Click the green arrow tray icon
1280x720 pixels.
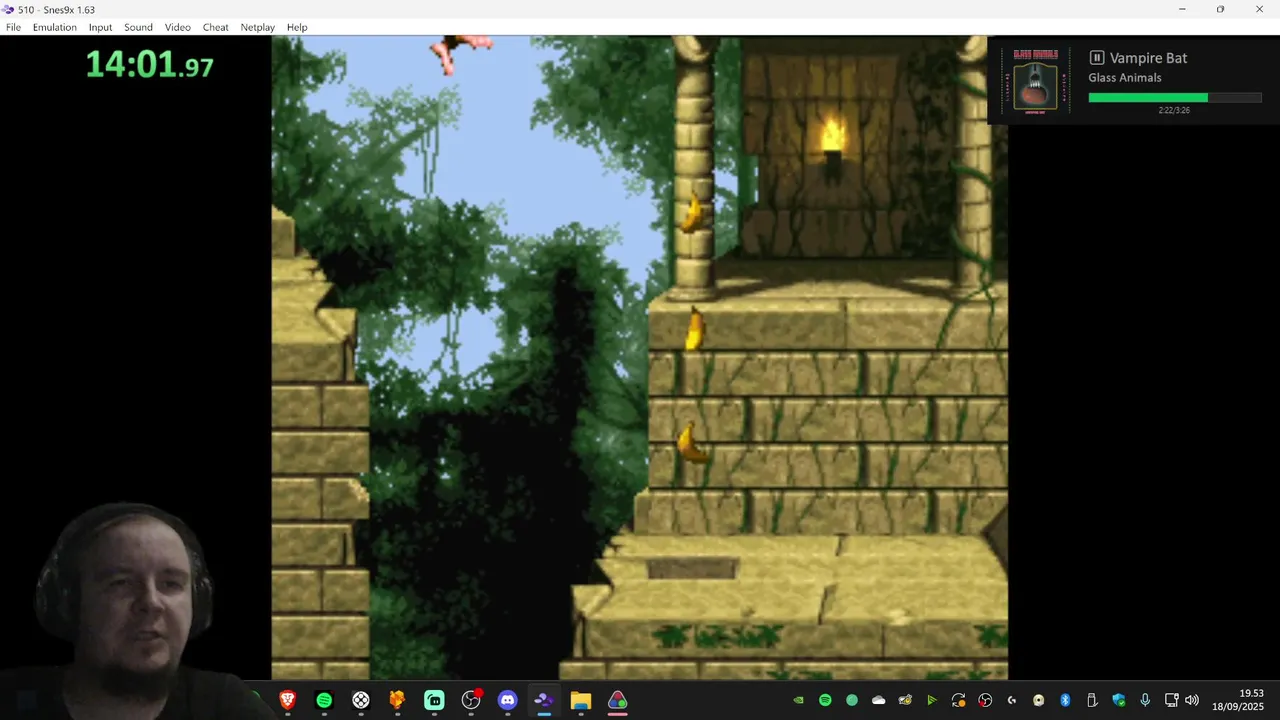932,701
